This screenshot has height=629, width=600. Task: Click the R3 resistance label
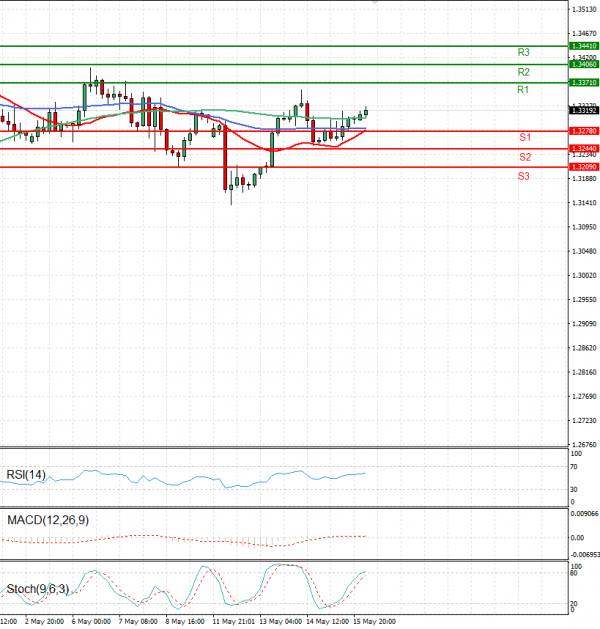pyautogui.click(x=523, y=52)
